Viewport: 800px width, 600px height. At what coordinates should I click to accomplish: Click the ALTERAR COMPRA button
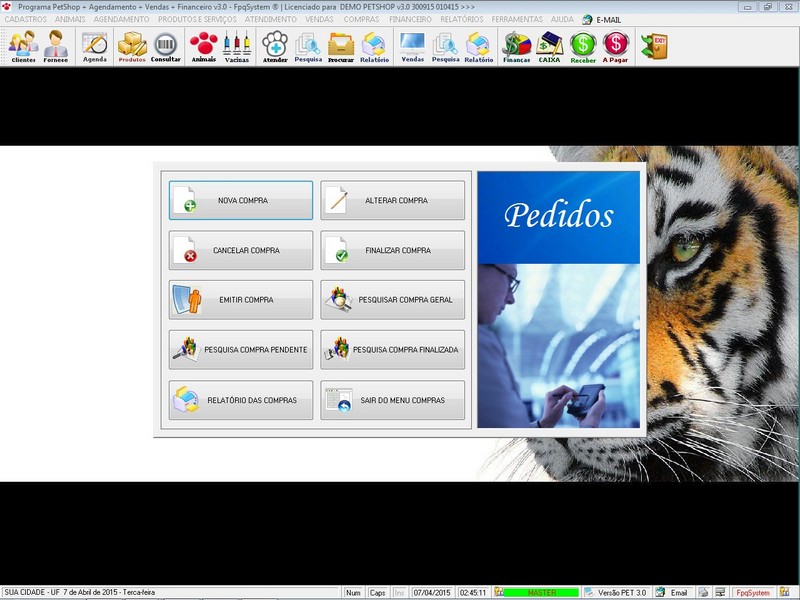point(392,200)
